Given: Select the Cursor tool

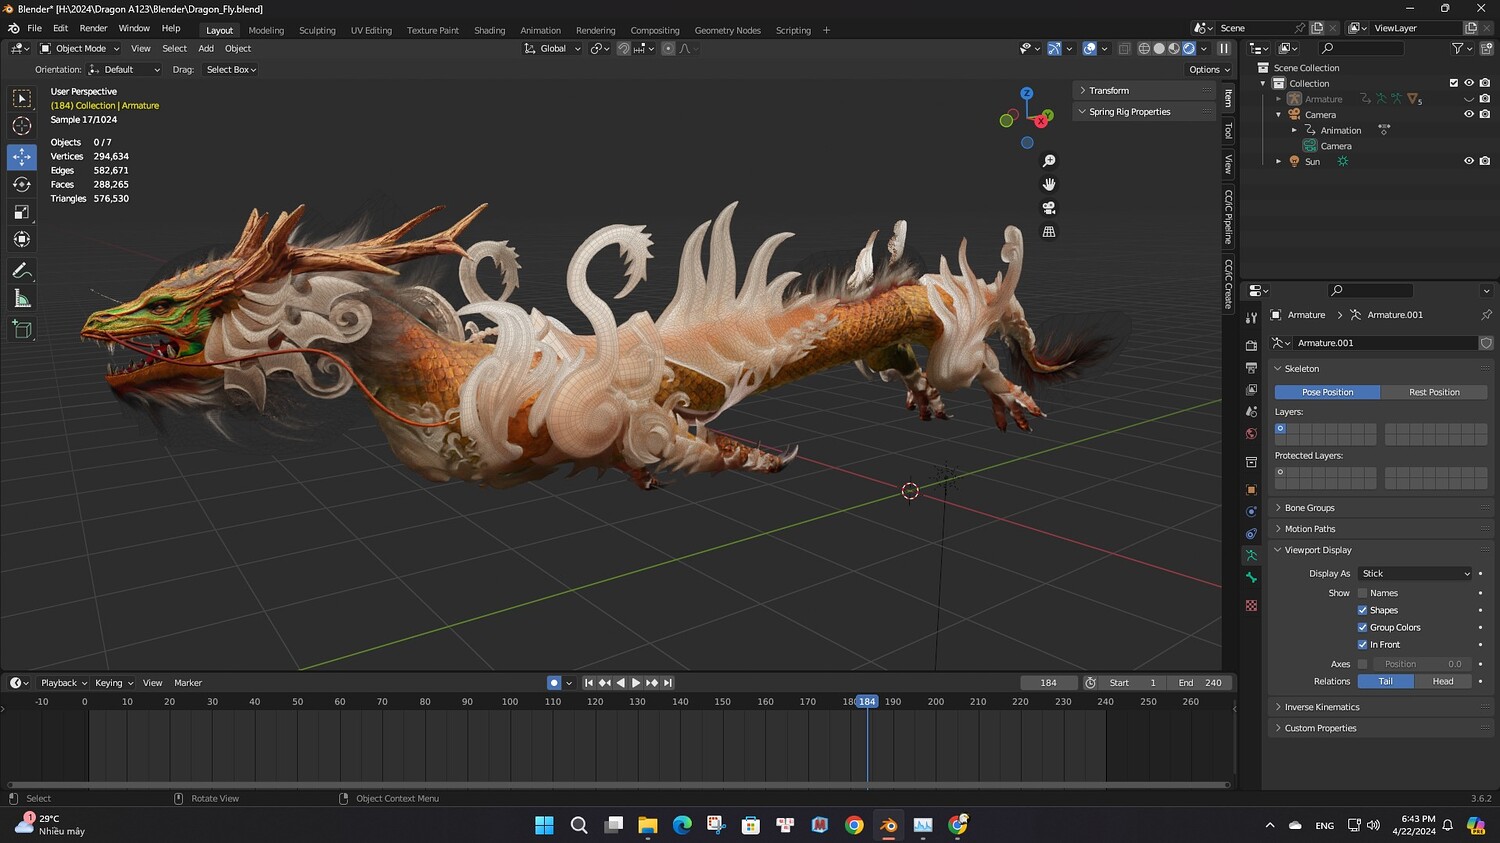Looking at the screenshot, I should point(21,126).
